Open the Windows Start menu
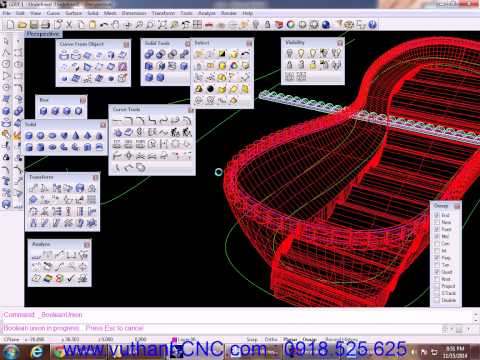 pyautogui.click(x=10, y=352)
